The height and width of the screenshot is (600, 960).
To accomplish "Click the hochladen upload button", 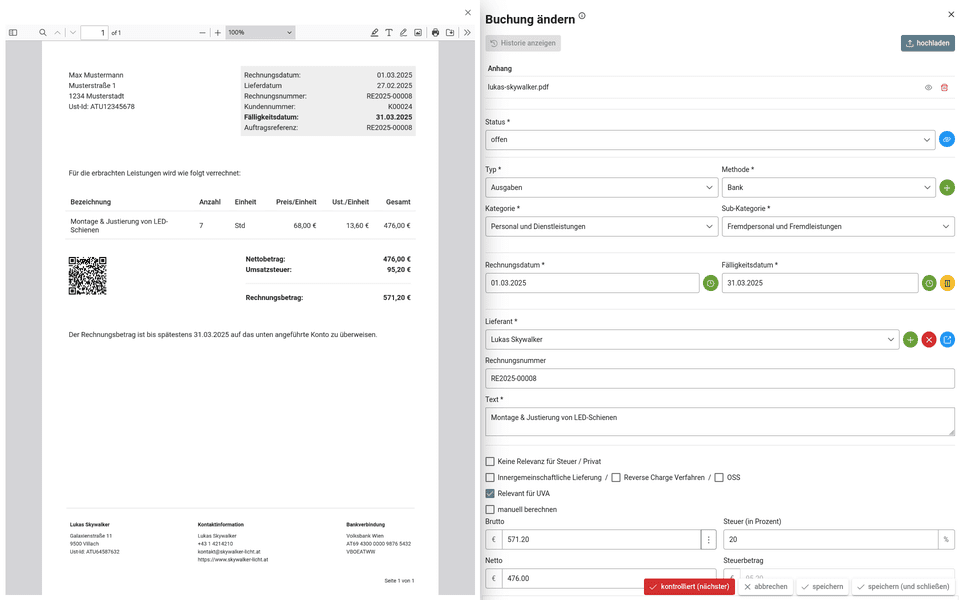I will click(x=927, y=44).
